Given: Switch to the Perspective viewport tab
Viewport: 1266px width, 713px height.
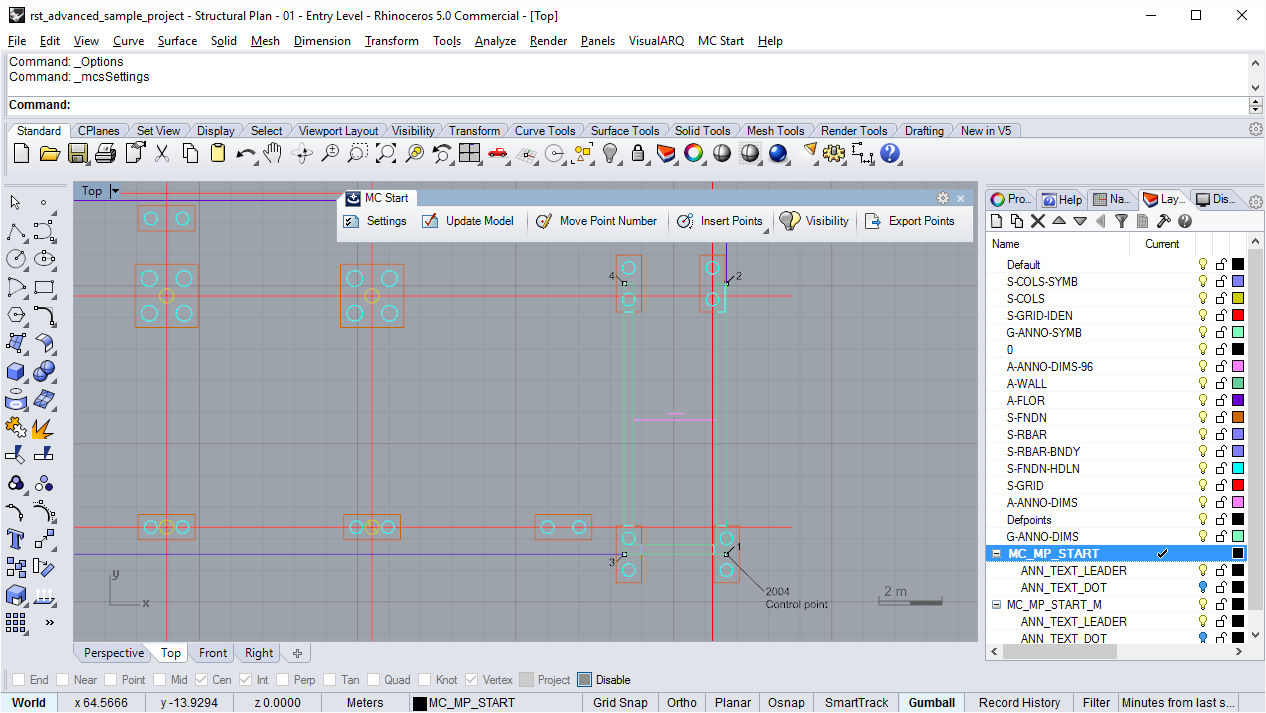Looking at the screenshot, I should (114, 653).
